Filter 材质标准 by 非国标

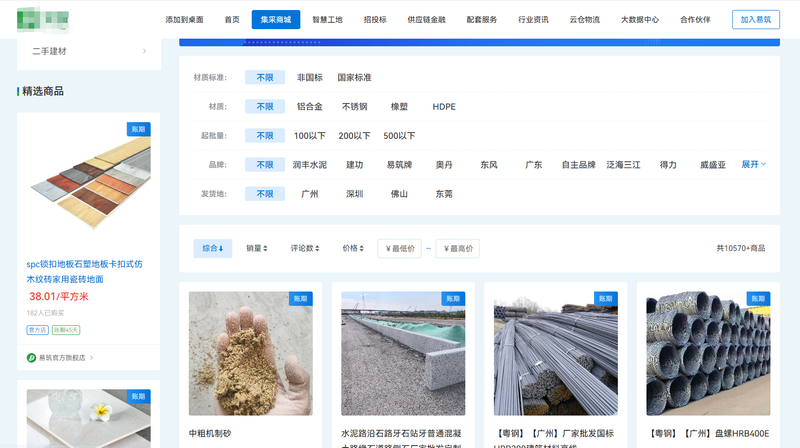click(310, 78)
